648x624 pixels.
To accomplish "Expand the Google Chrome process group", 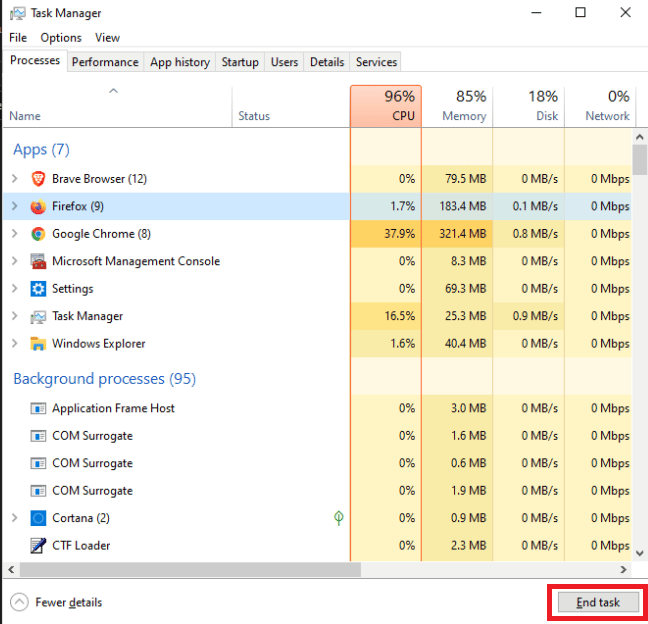I will click(14, 234).
